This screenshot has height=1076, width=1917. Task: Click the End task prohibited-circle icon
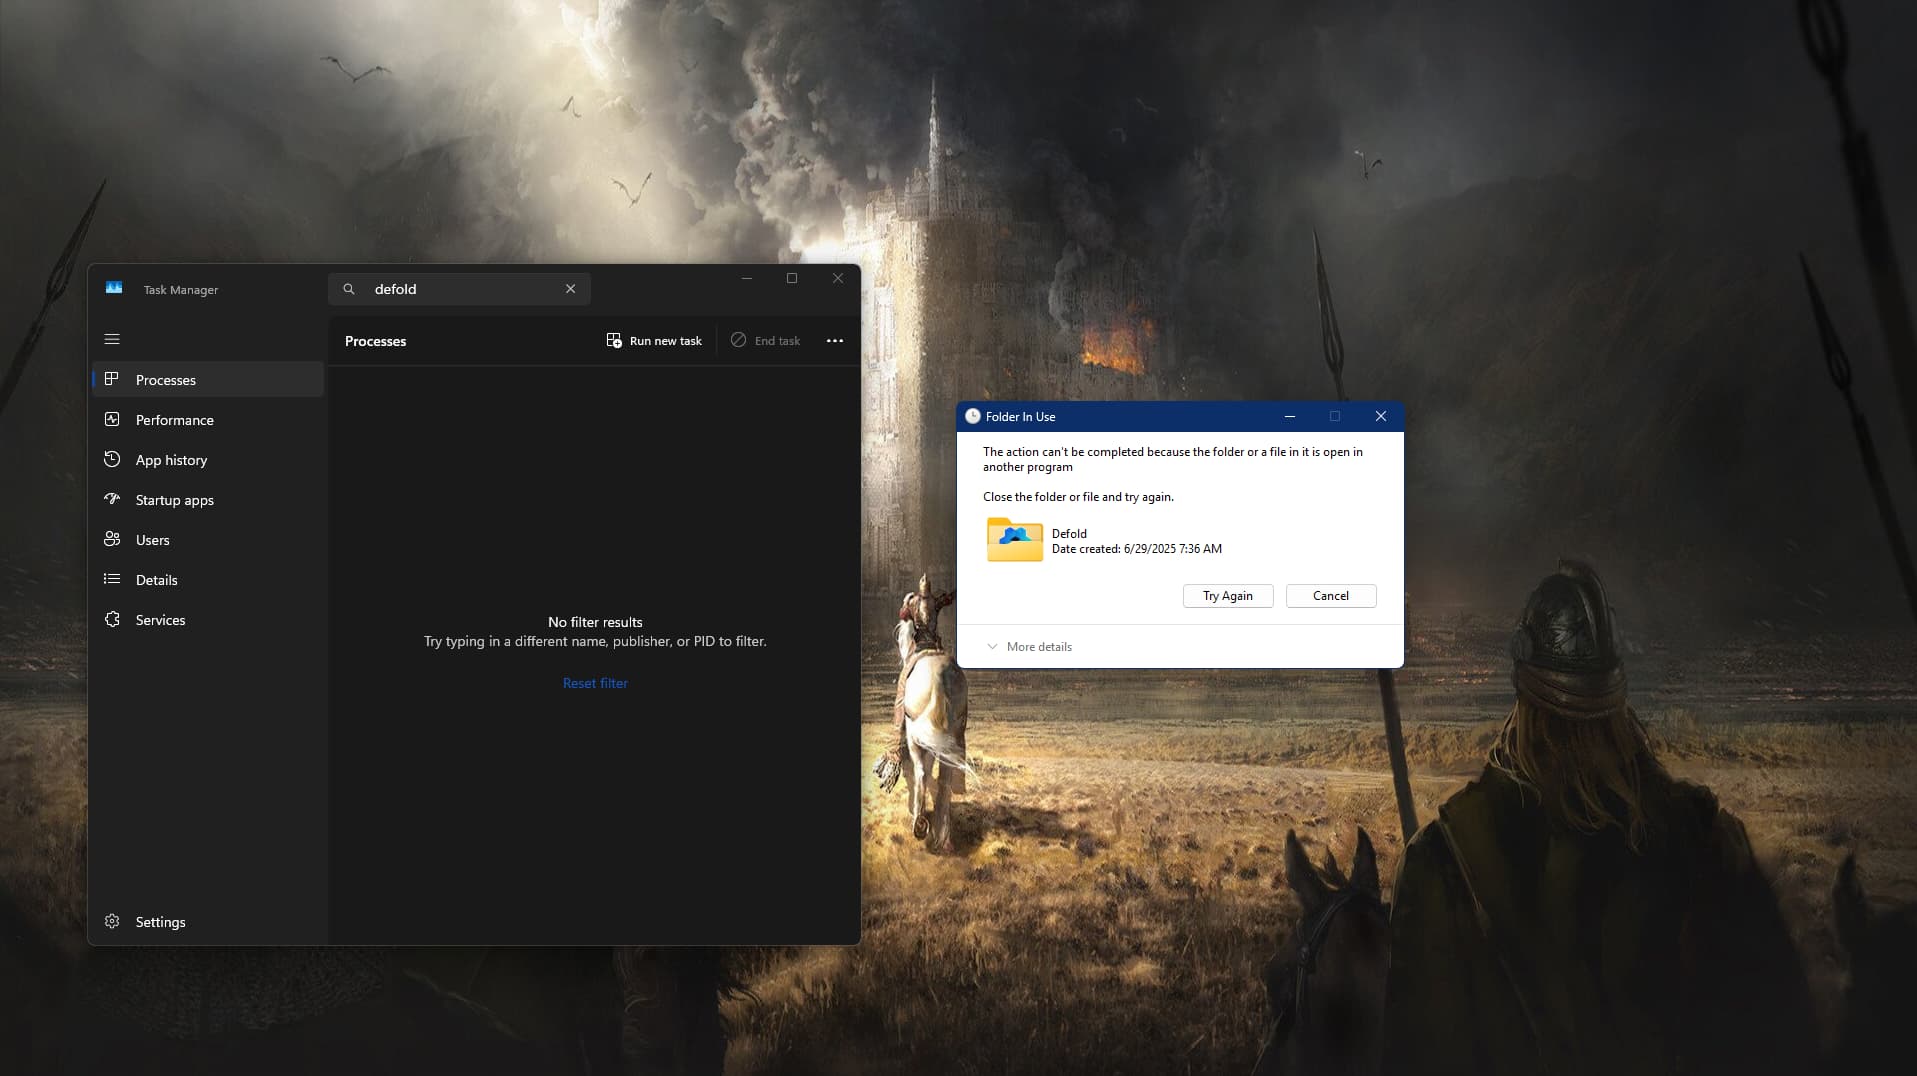tap(738, 340)
